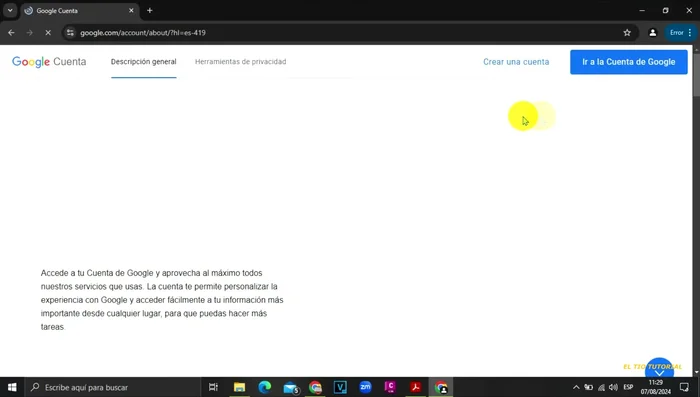Open the network tray icon

pos(601,387)
